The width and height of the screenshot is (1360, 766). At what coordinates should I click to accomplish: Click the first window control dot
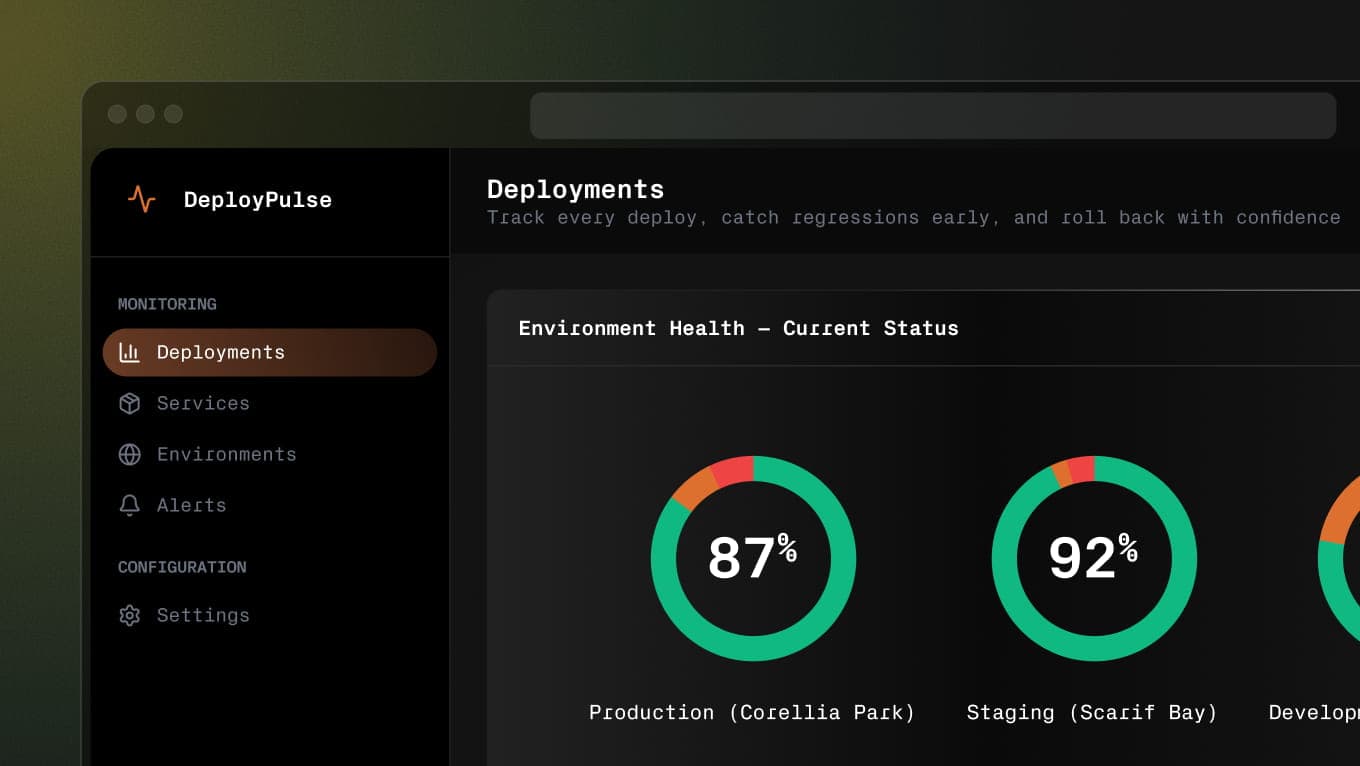point(117,114)
